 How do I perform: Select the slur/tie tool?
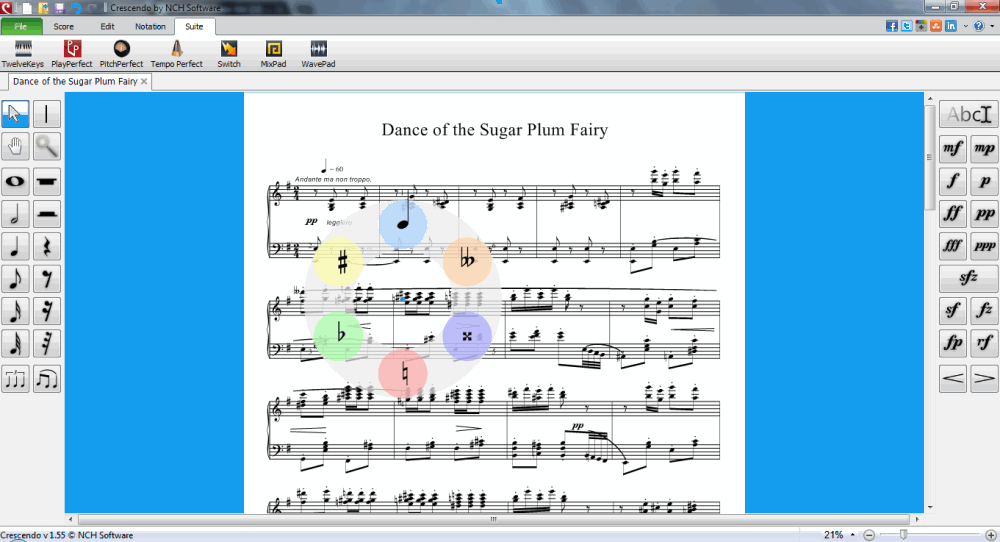point(47,379)
